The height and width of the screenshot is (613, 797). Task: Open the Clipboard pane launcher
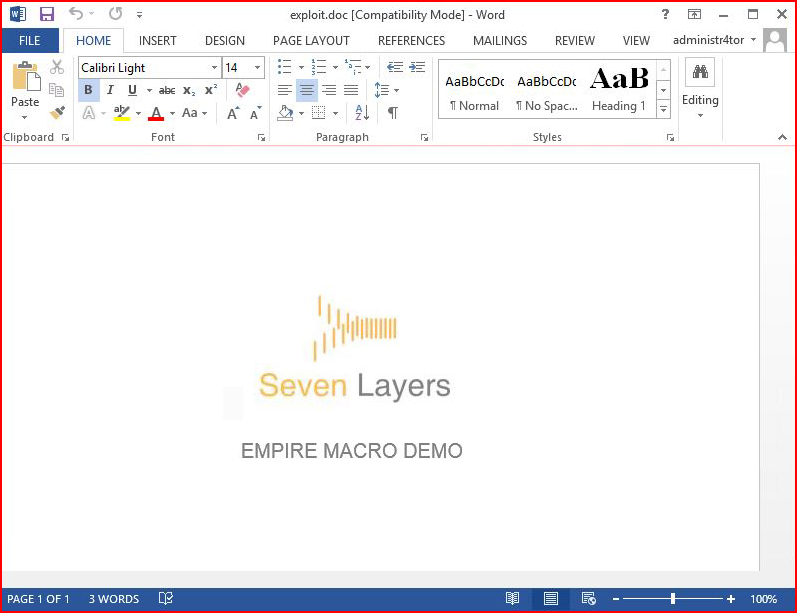click(x=66, y=137)
